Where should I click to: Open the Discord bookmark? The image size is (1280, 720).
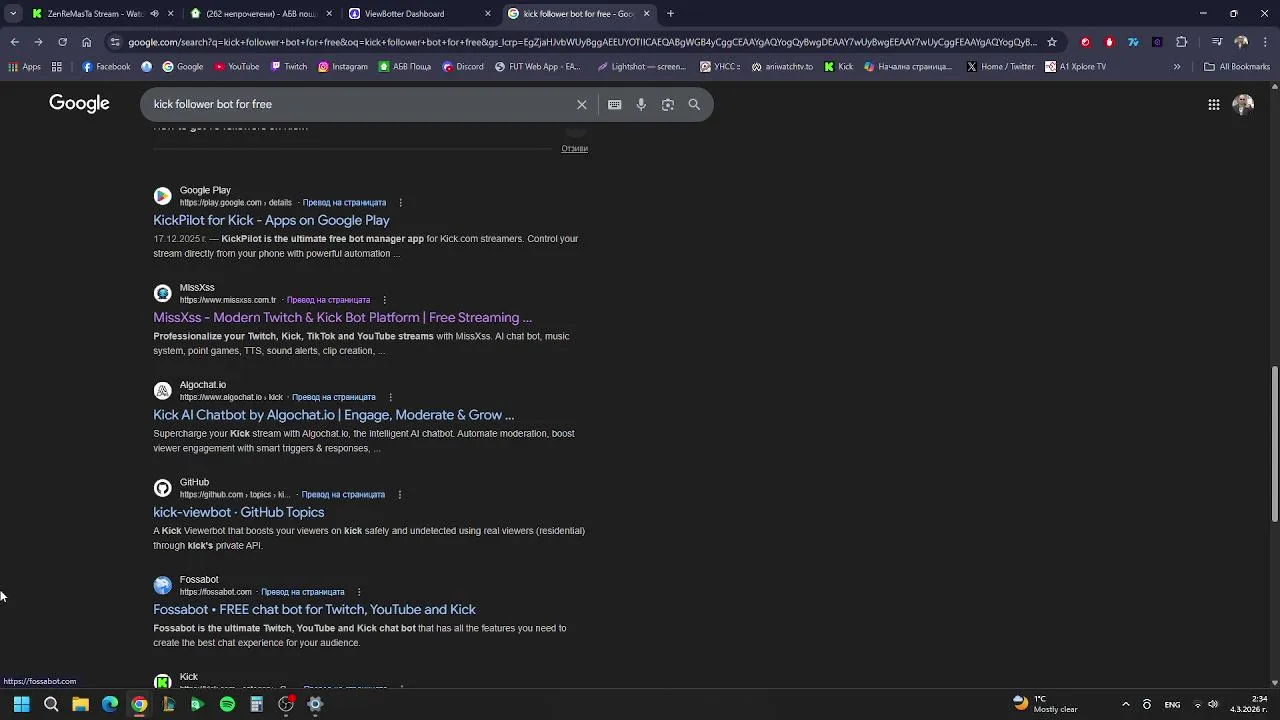point(461,67)
